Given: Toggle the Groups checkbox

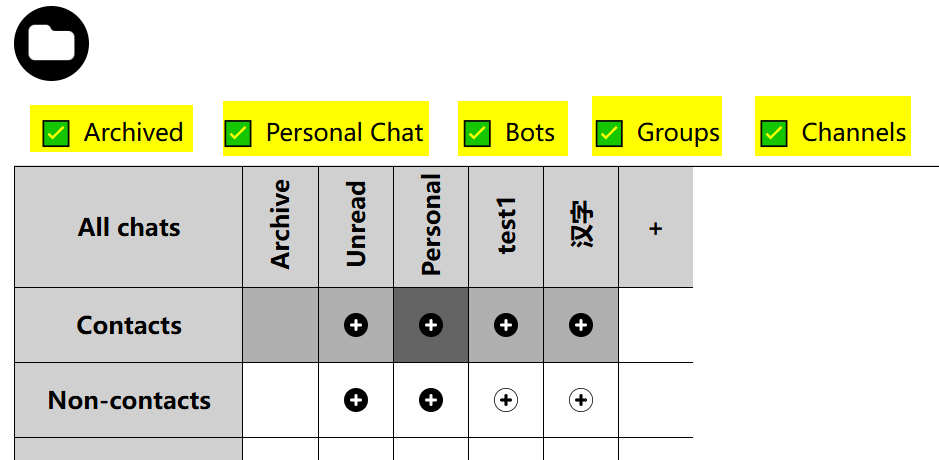Looking at the screenshot, I should (x=609, y=133).
